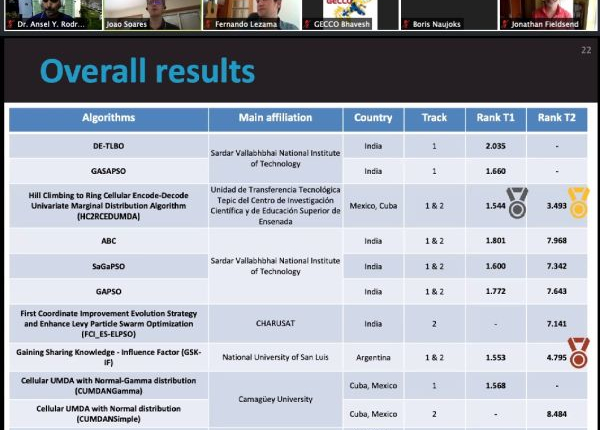The width and height of the screenshot is (600, 430).
Task: Select Fernando Lezama participant video tile
Action: point(250,12)
